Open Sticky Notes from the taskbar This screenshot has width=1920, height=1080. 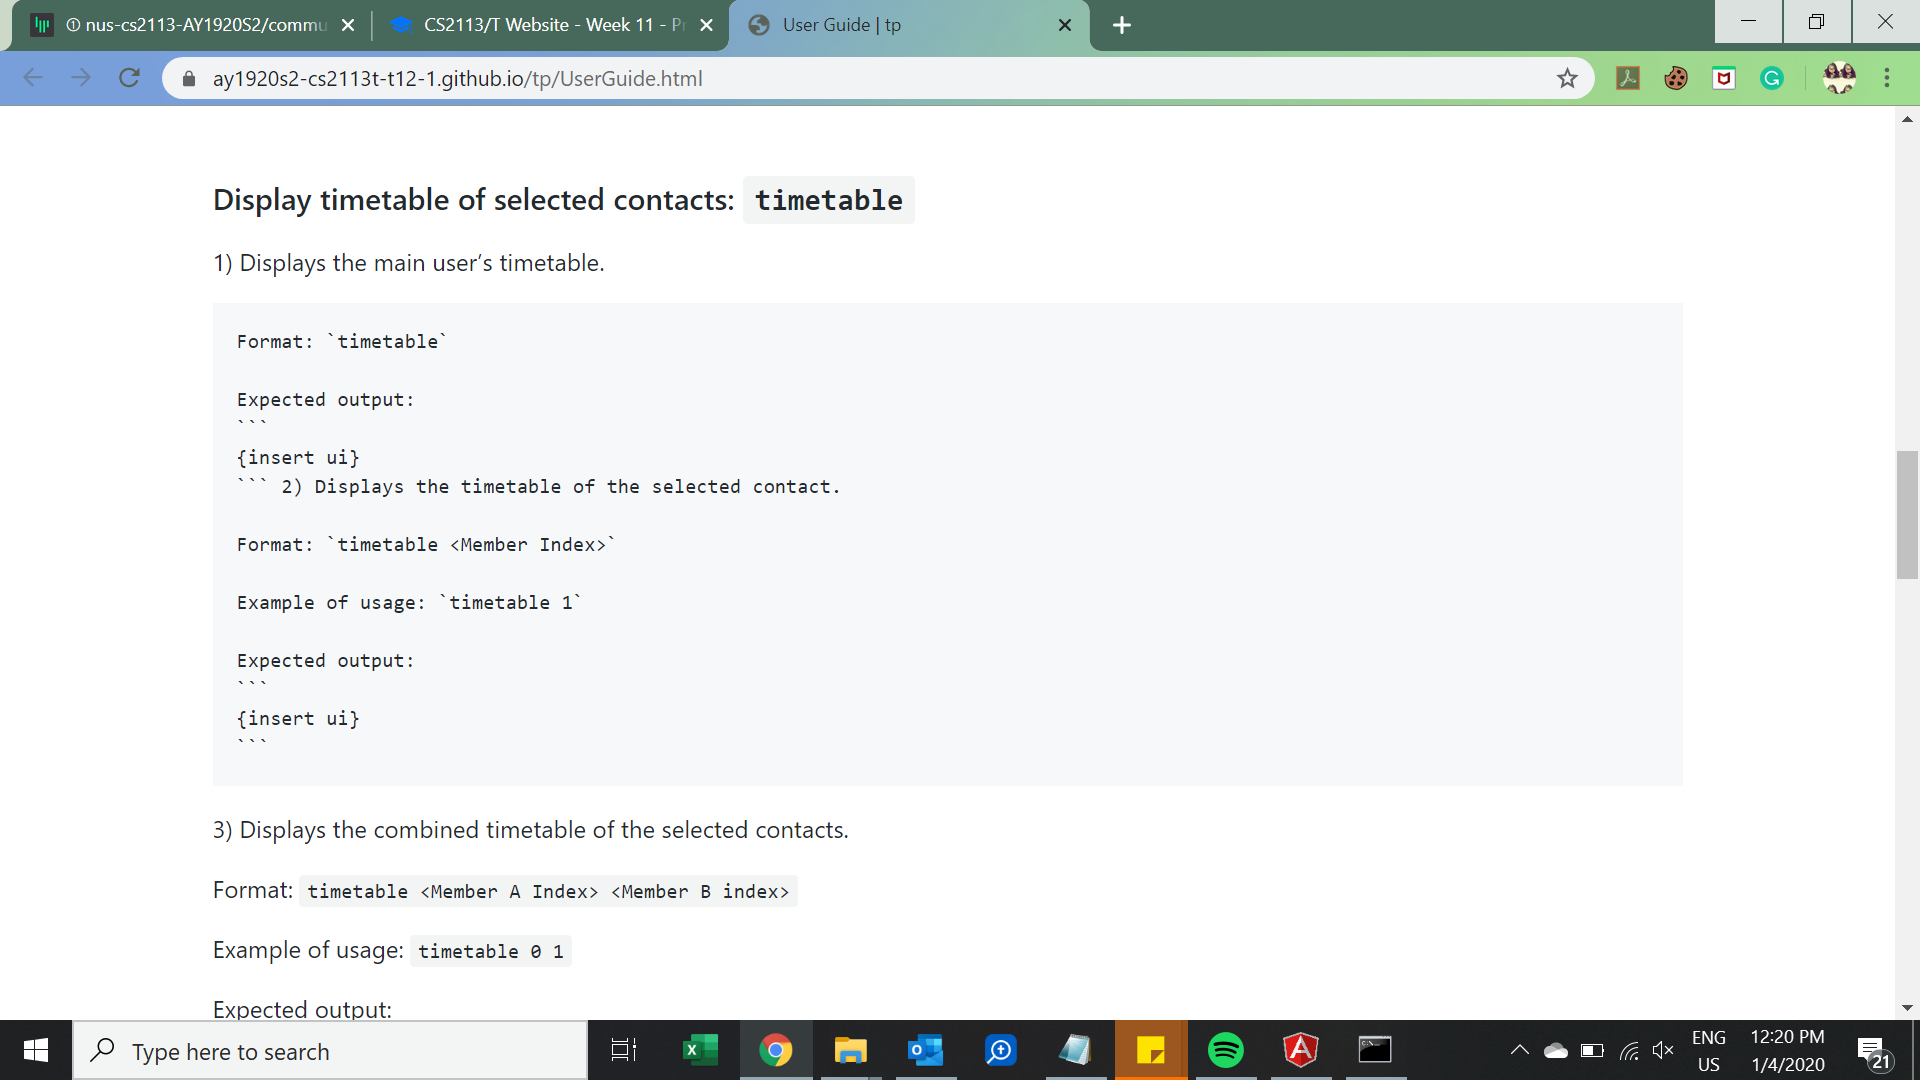click(1151, 1050)
